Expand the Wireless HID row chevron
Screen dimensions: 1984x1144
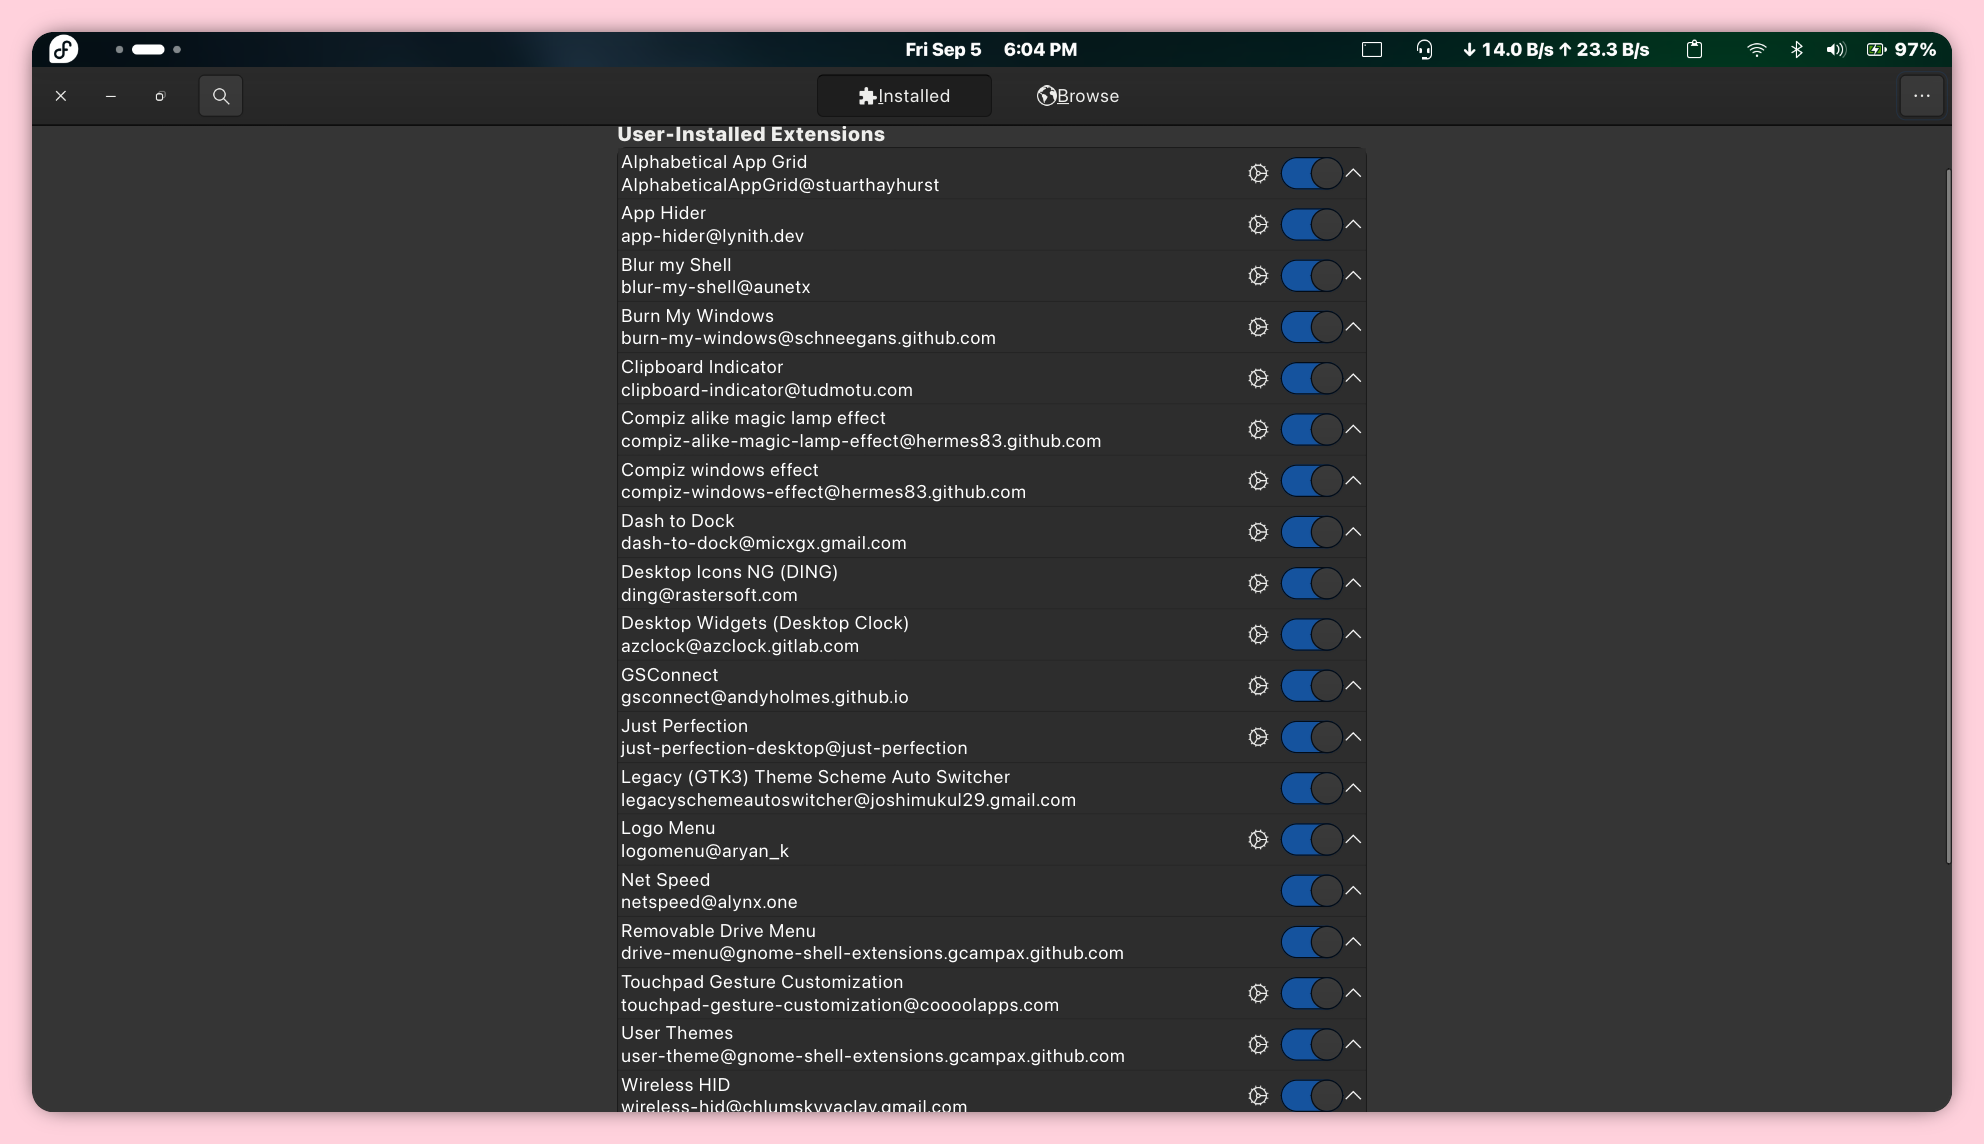click(x=1353, y=1096)
